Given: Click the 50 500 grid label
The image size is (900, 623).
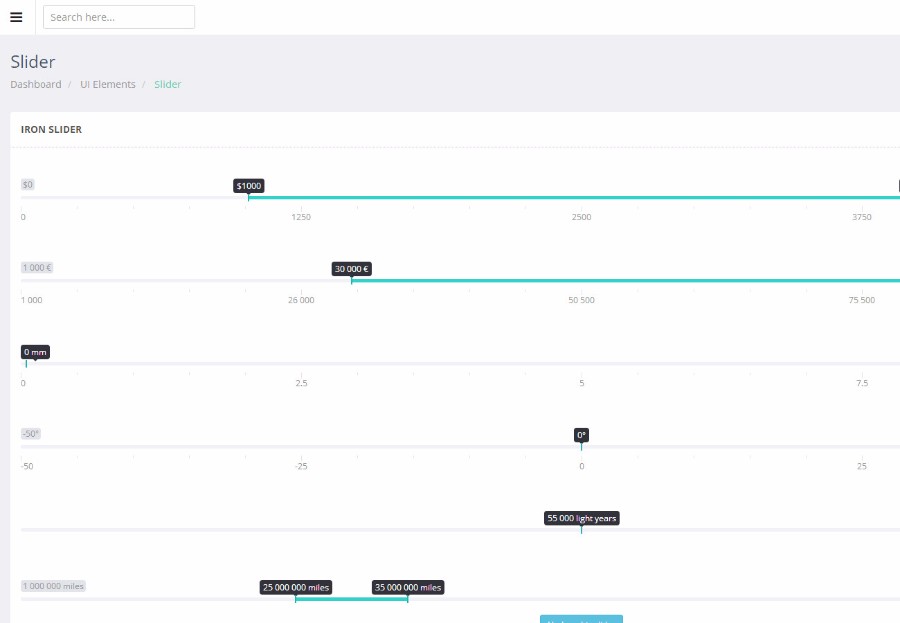Looking at the screenshot, I should (x=581, y=300).
